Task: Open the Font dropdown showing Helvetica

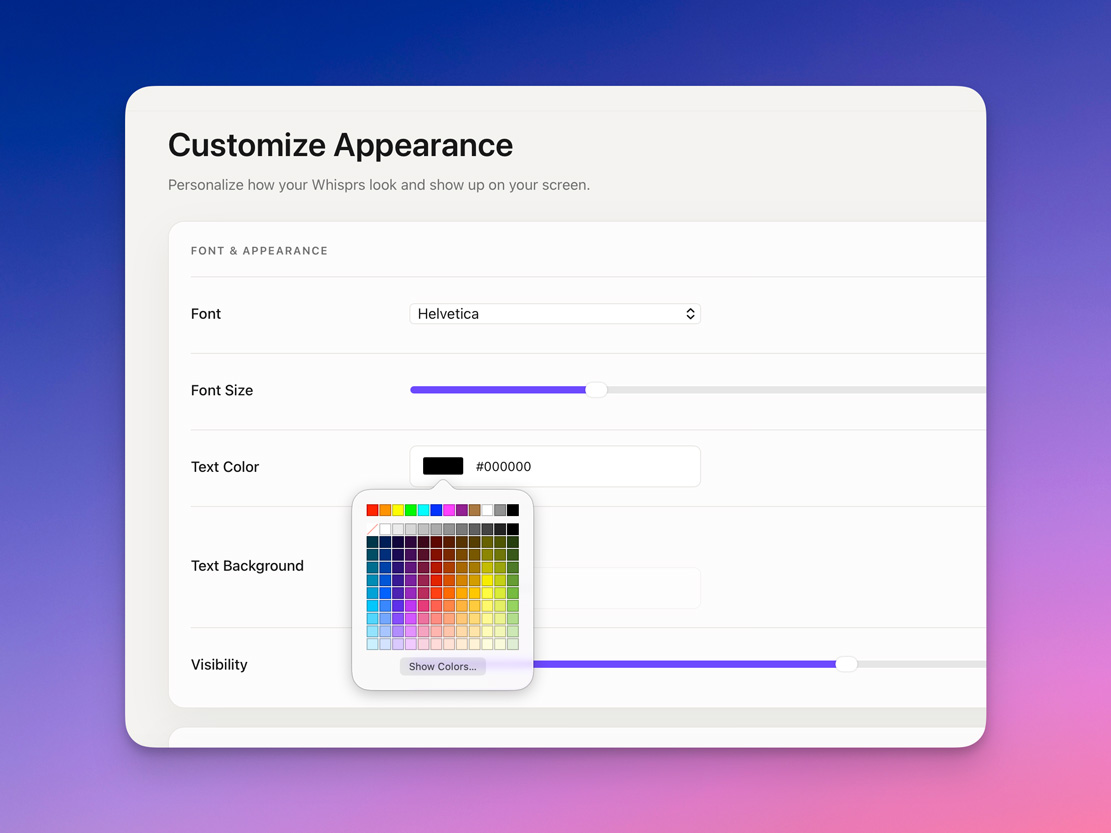Action: coord(555,314)
